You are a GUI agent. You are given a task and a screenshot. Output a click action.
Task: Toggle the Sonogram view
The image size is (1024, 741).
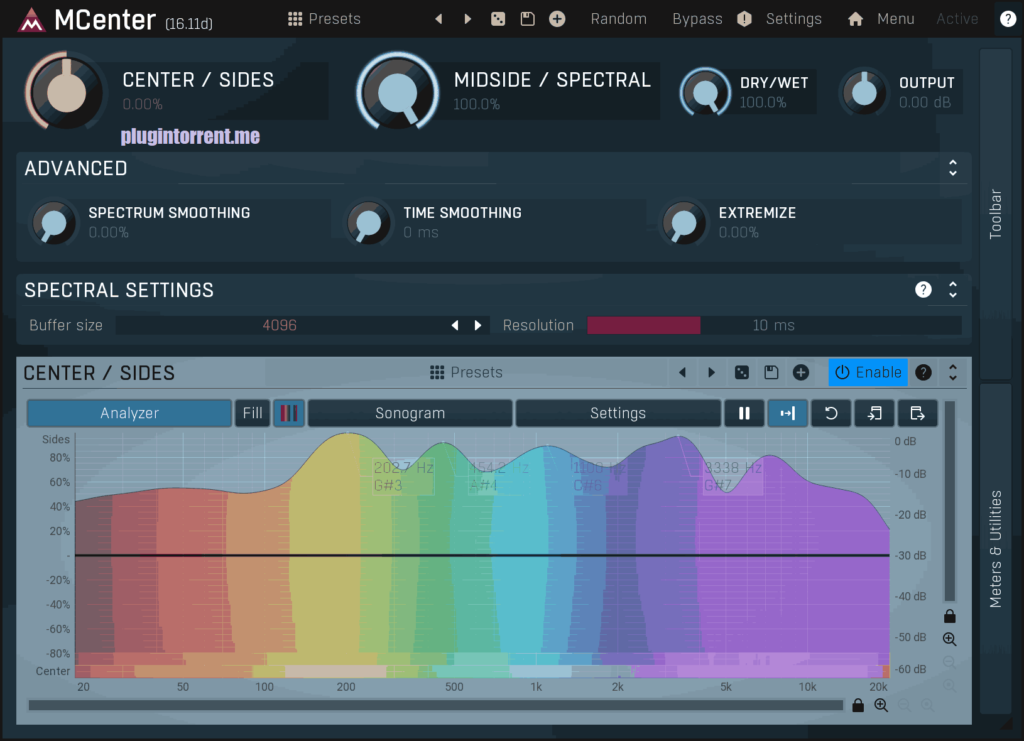(410, 413)
